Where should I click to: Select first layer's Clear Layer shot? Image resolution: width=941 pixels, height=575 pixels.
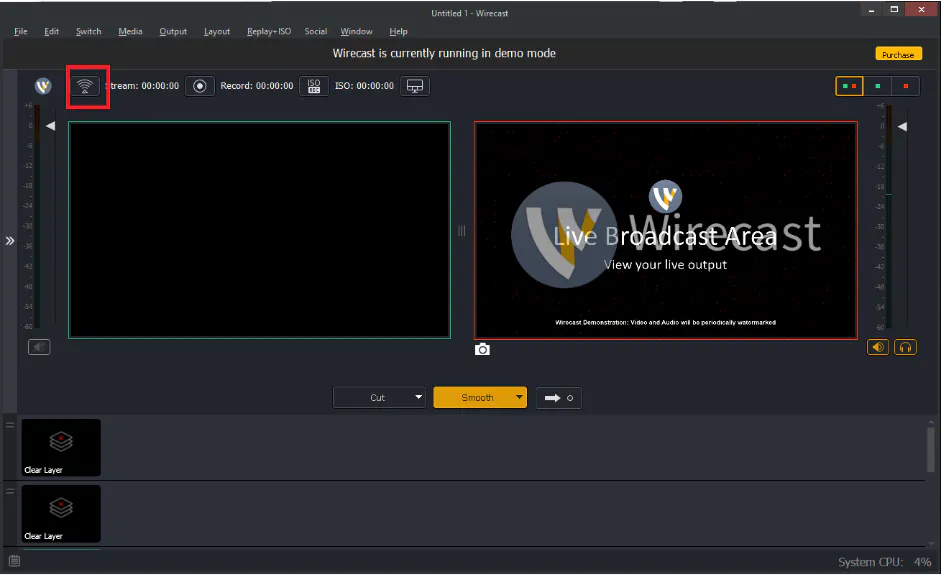(x=61, y=447)
